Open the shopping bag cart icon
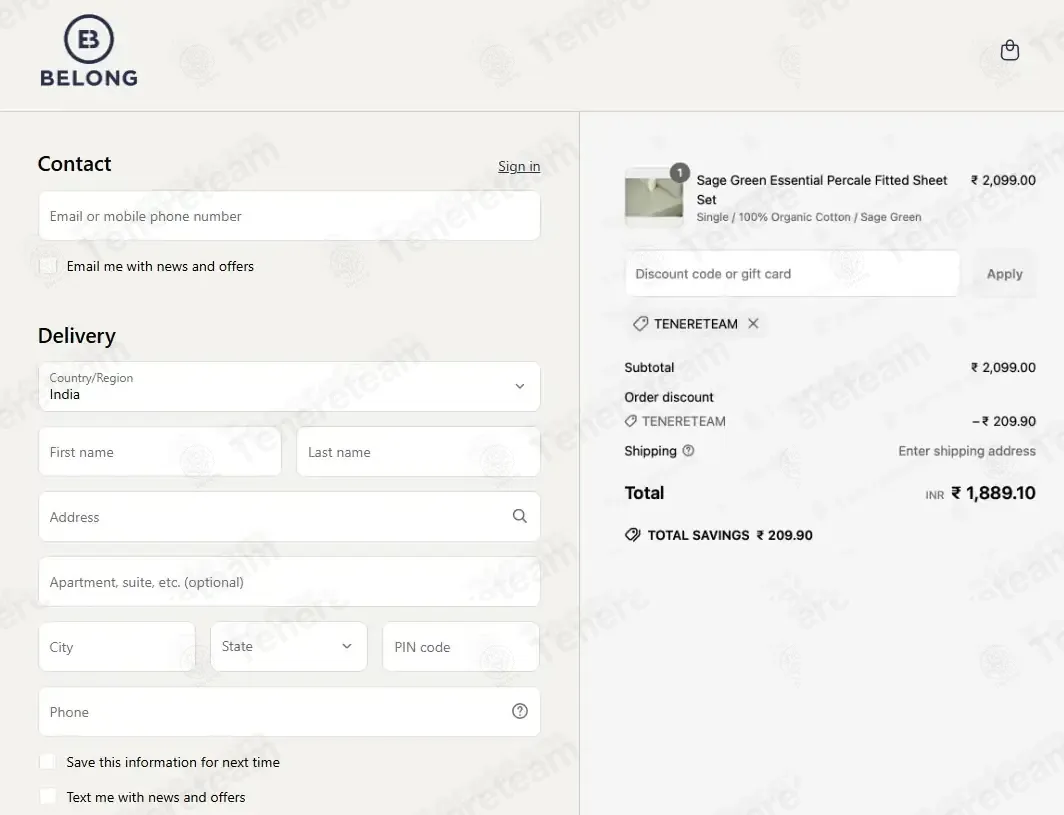 pos(1010,50)
